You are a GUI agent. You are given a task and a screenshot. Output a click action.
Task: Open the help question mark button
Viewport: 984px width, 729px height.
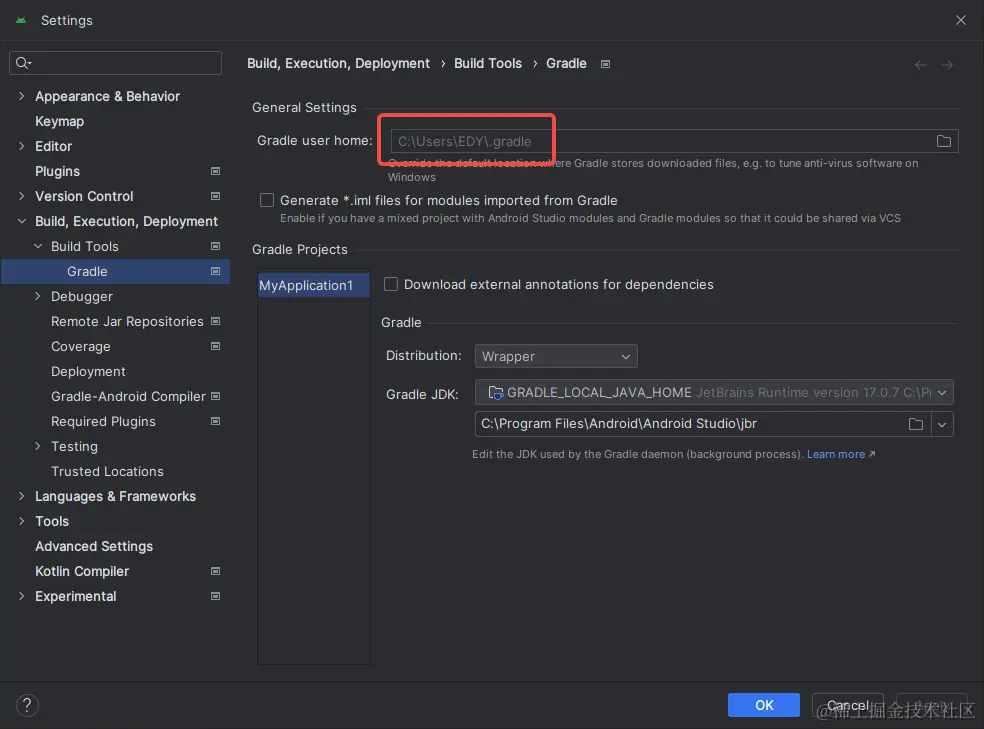click(x=27, y=705)
